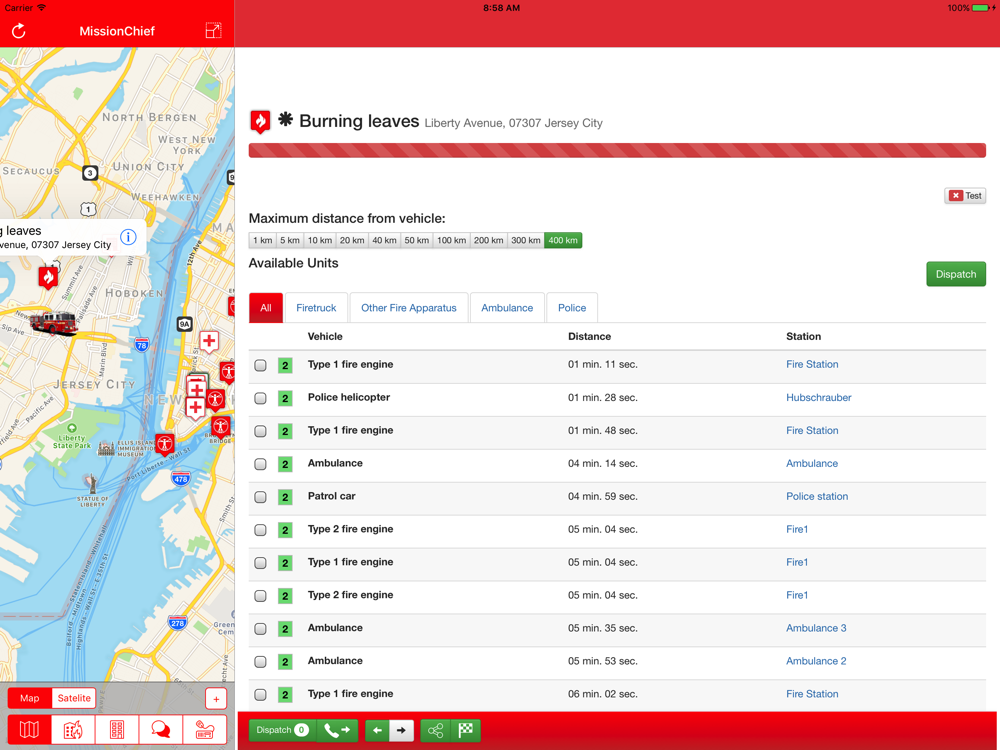Switch map to Satelite view
Image resolution: width=1000 pixels, height=750 pixels.
click(74, 698)
